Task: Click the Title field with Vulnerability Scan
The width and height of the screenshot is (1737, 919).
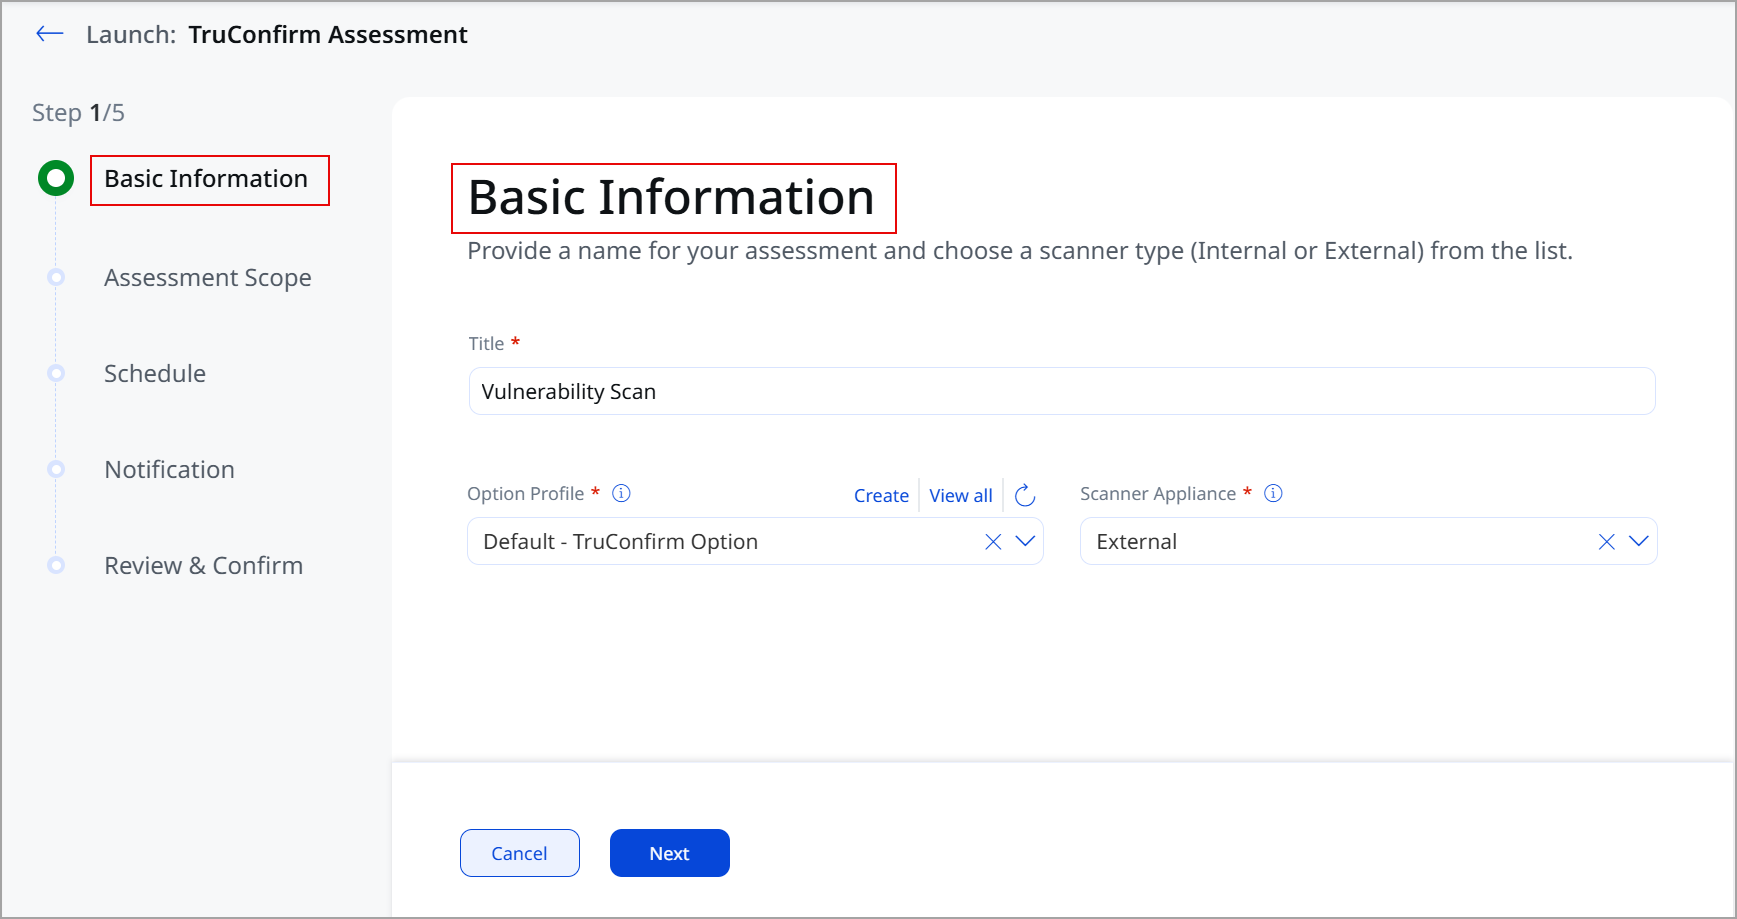Action: click(1062, 391)
